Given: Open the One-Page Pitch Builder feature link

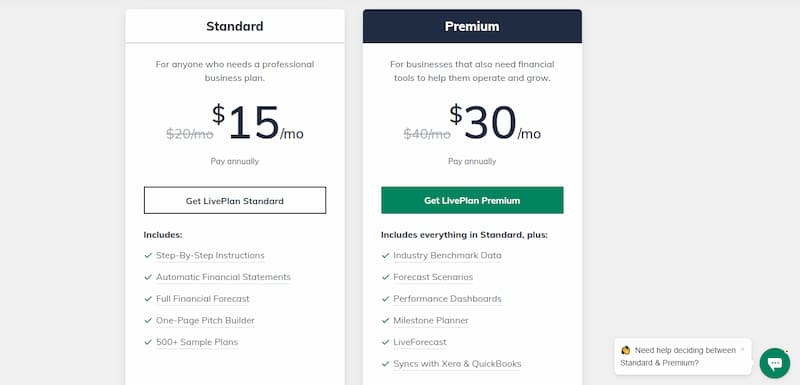Looking at the screenshot, I should tap(205, 320).
